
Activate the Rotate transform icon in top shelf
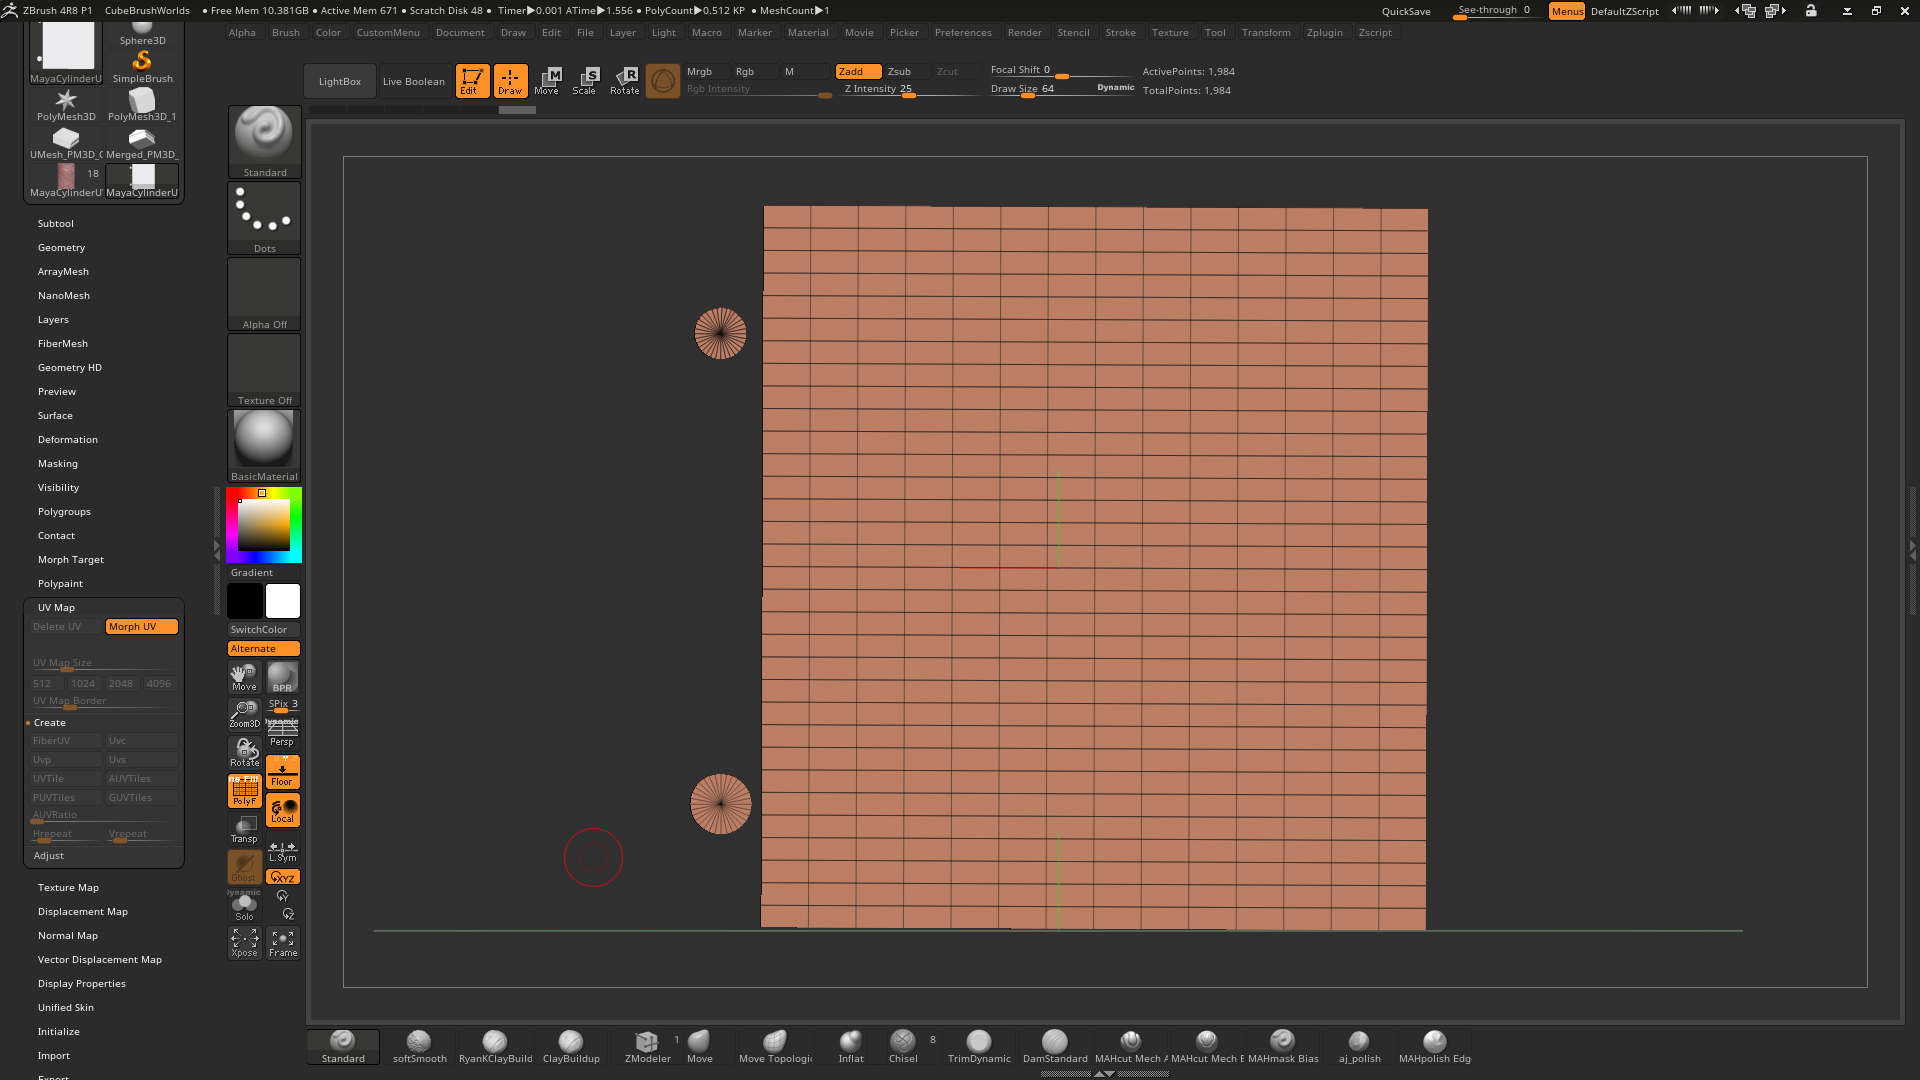click(x=624, y=81)
